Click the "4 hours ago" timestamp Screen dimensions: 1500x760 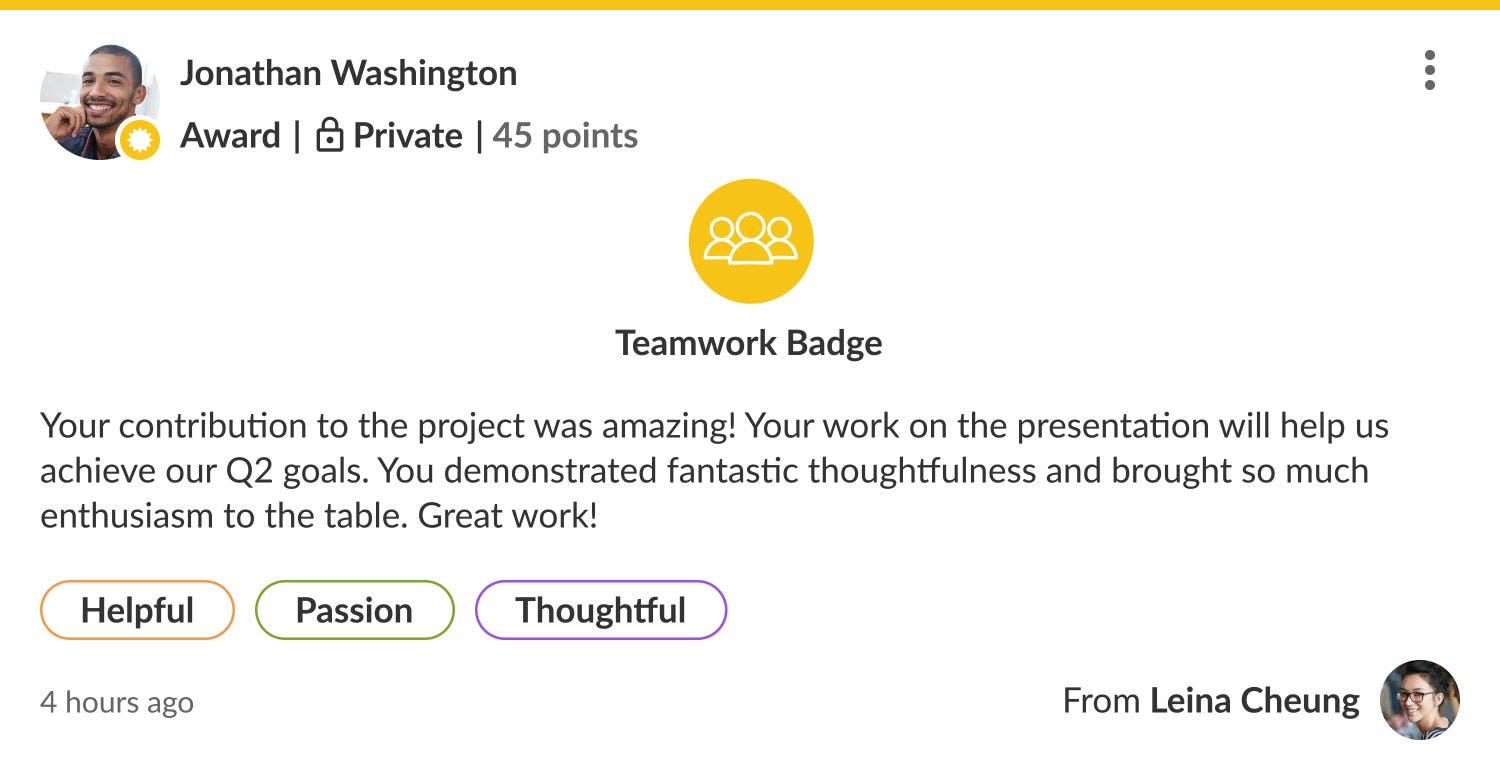tap(116, 702)
